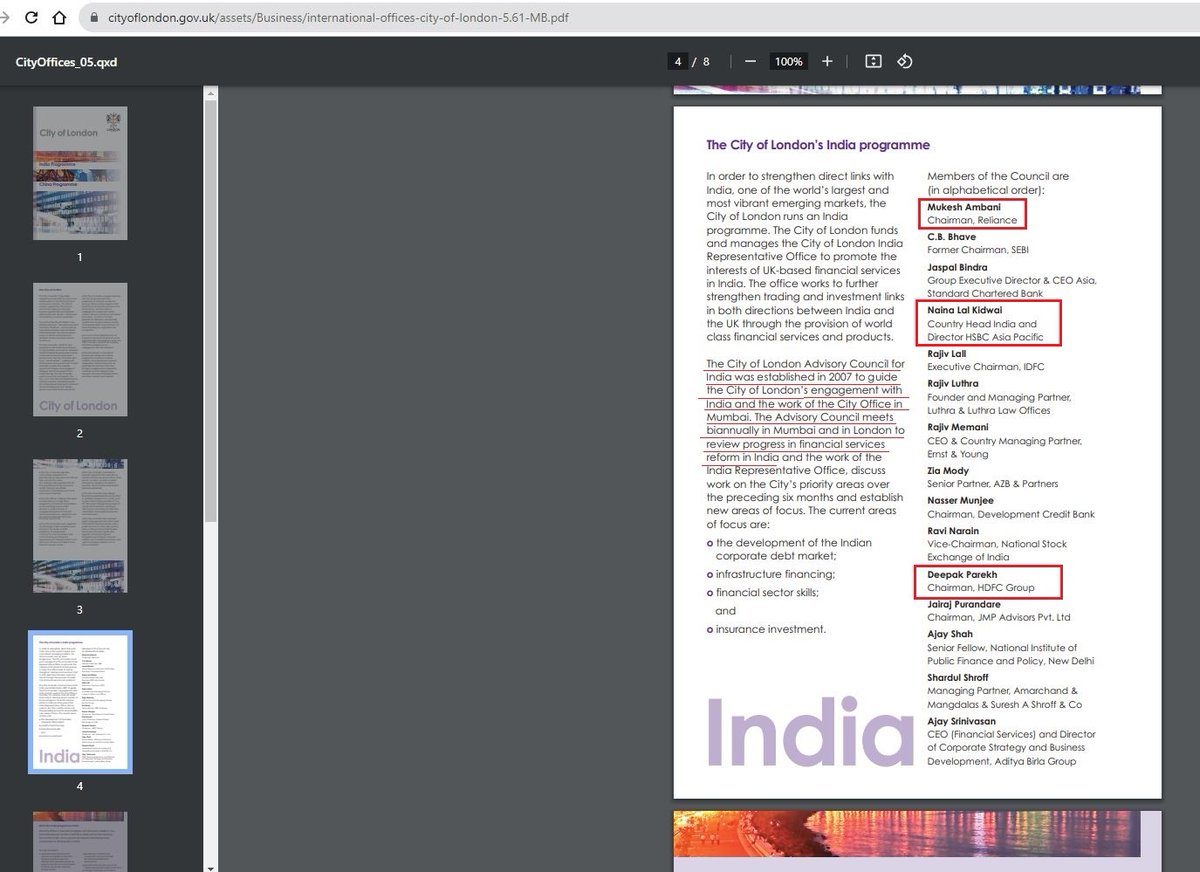This screenshot has width=1200, height=872.
Task: Click heading "The City of London's India programme"
Action: point(818,145)
